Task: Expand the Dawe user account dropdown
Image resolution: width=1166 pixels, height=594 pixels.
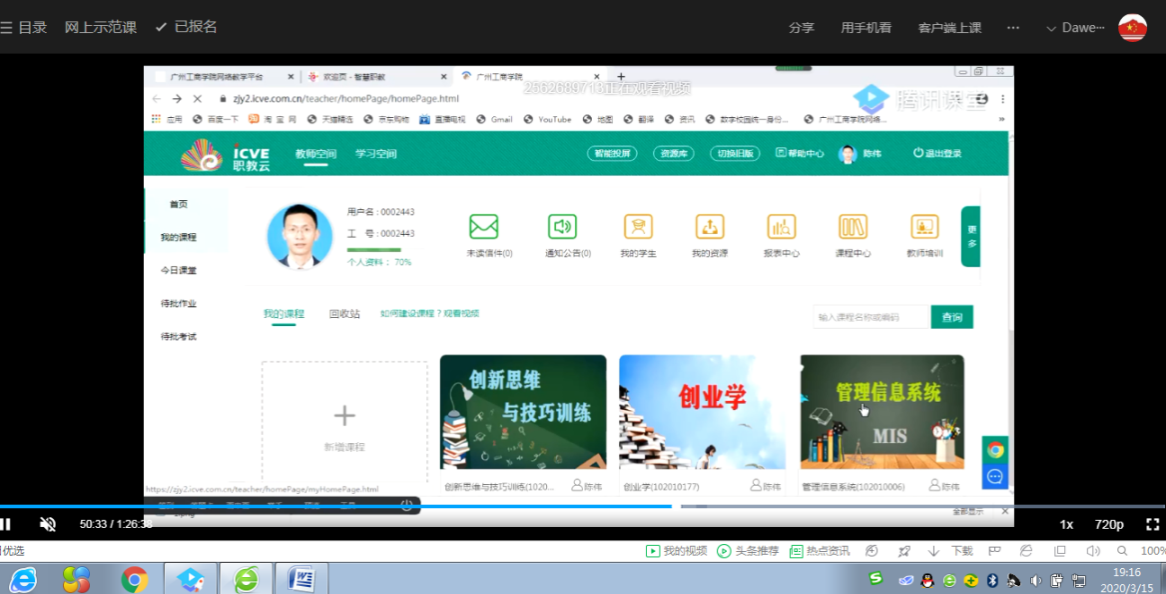Action: [x=1075, y=28]
